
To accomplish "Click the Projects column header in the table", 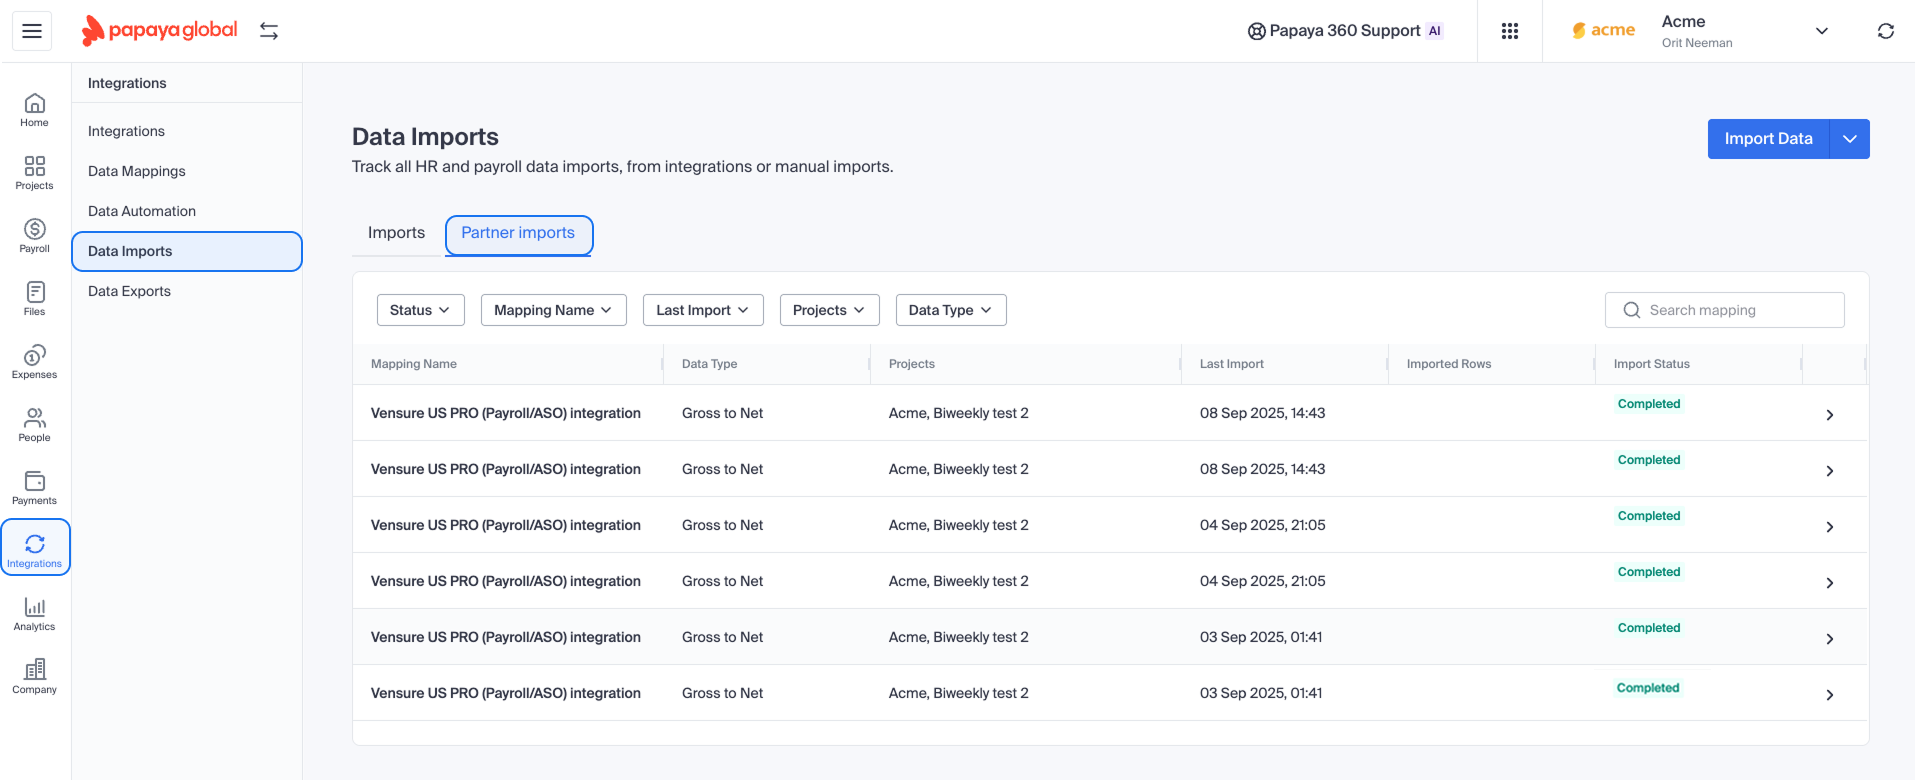I will (x=912, y=364).
